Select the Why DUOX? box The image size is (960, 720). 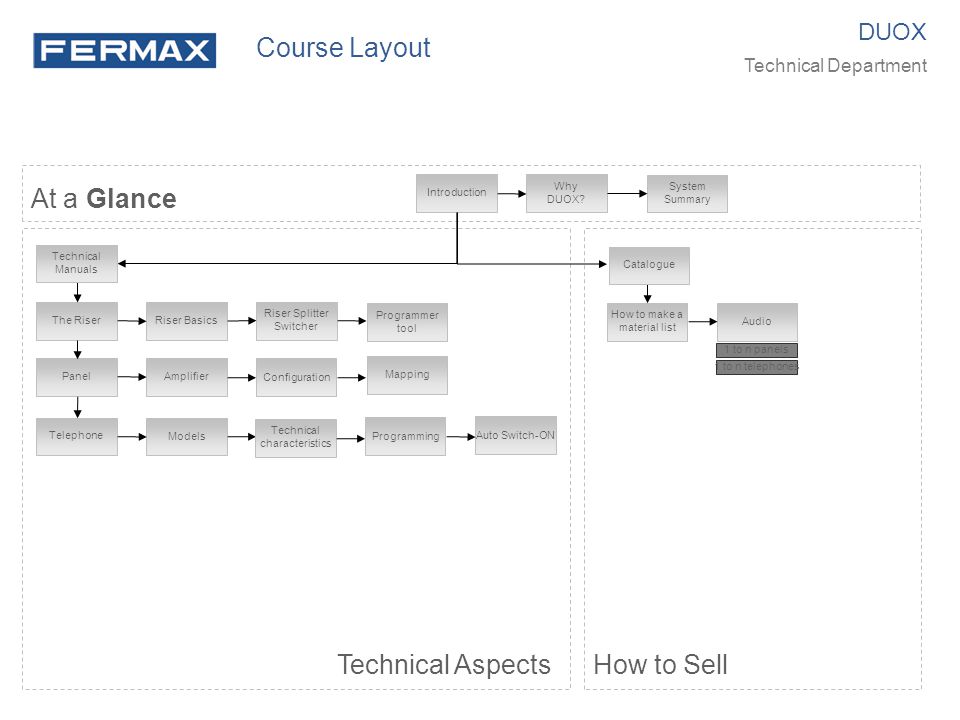coord(566,193)
